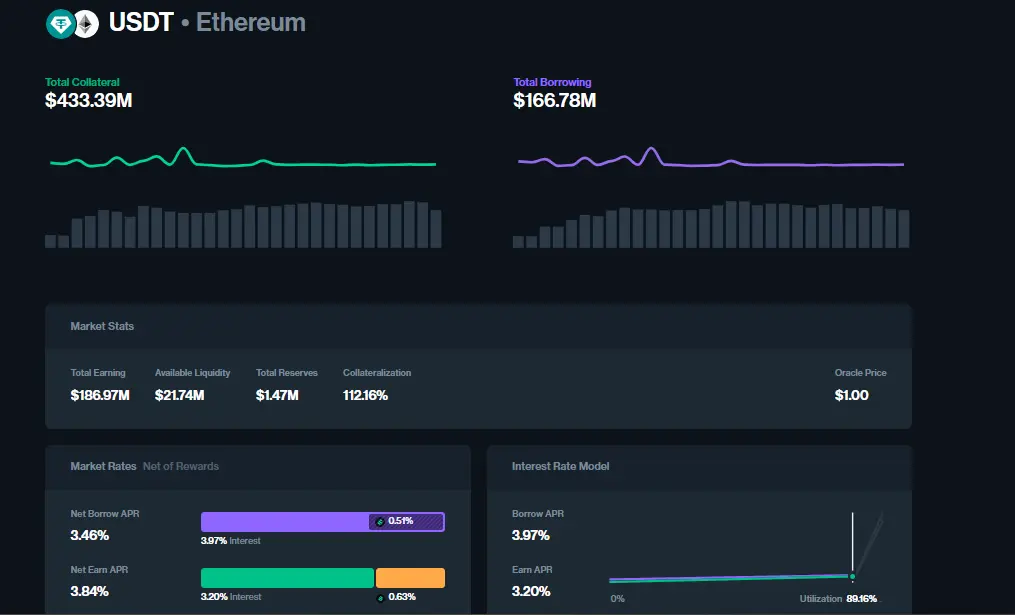Click the purple Total Borrowing line chart

(x=711, y=159)
